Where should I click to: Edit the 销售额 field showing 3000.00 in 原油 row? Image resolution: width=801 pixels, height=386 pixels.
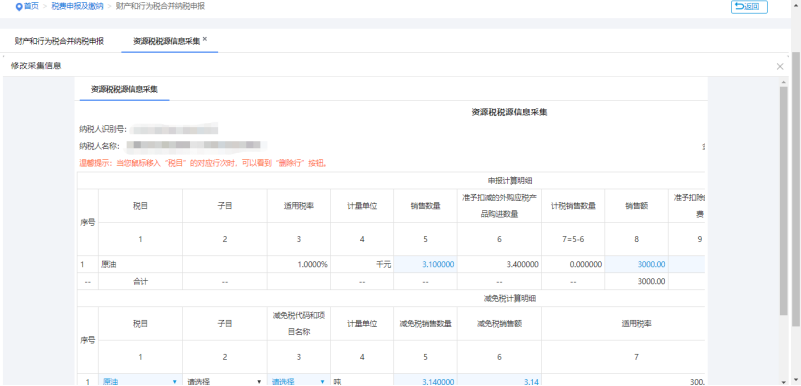click(637, 264)
